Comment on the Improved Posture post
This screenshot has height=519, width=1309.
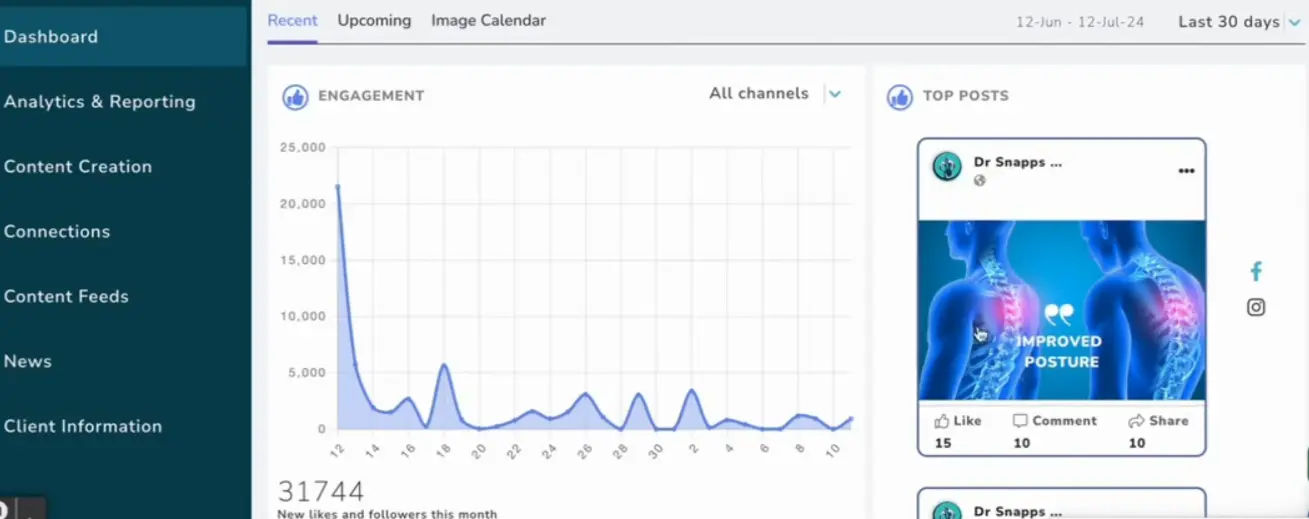click(x=1054, y=421)
